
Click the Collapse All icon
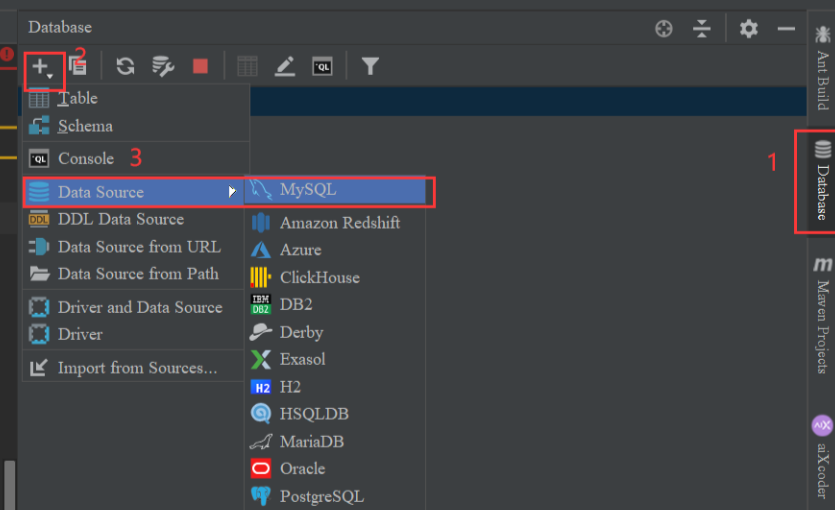click(702, 28)
